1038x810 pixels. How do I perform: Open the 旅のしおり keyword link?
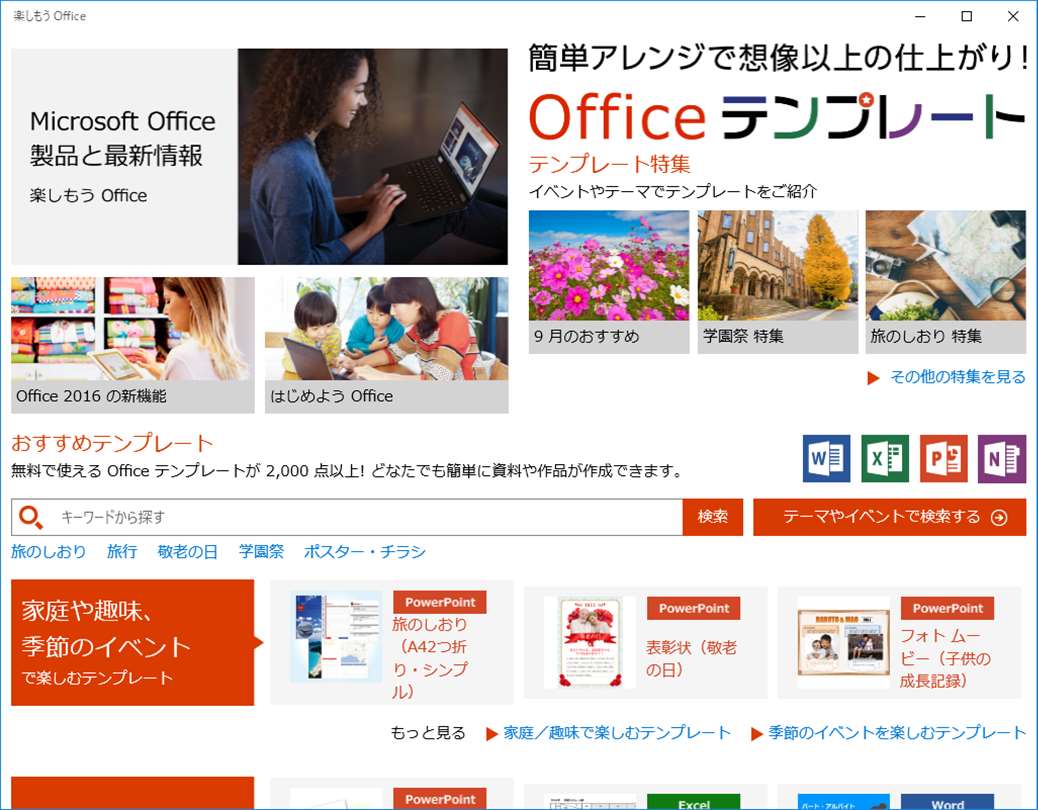[x=48, y=551]
